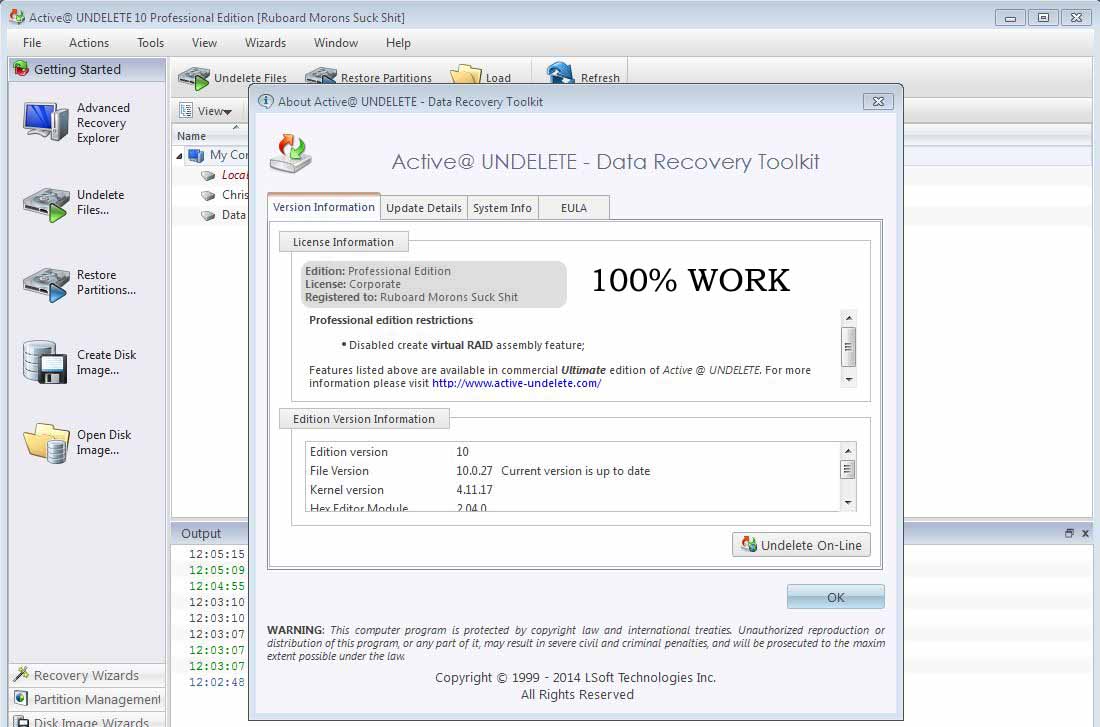
Task: Click the Restore Partitions toolbar icon
Action: tap(322, 76)
